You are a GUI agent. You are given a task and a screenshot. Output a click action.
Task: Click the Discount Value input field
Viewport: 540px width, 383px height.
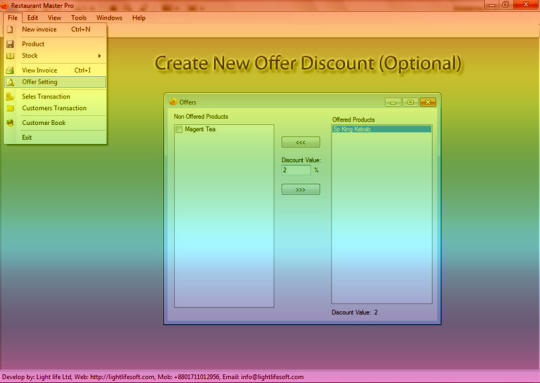(x=296, y=170)
